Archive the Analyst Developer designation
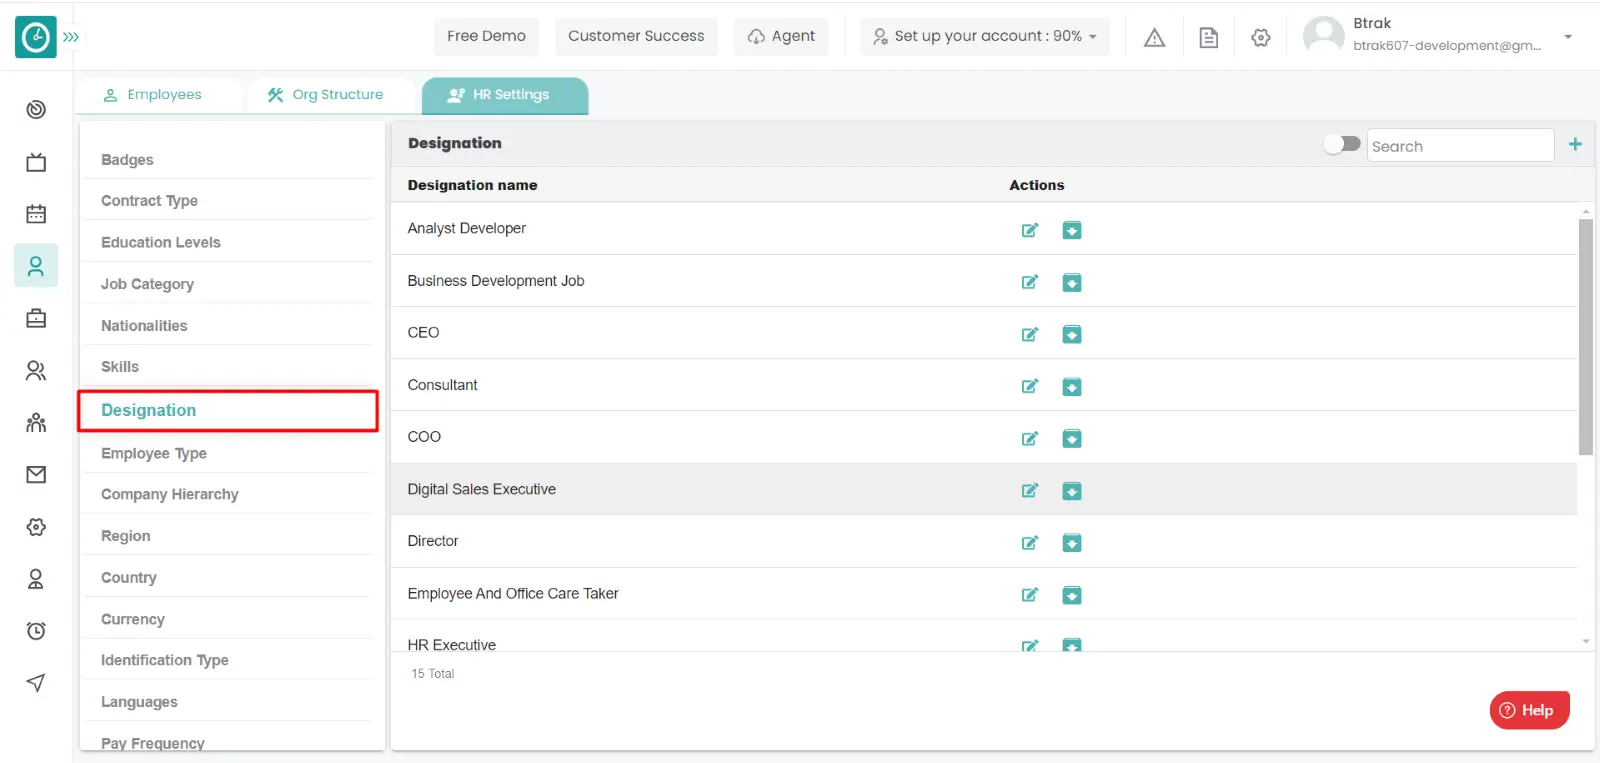1600x763 pixels. click(x=1071, y=230)
